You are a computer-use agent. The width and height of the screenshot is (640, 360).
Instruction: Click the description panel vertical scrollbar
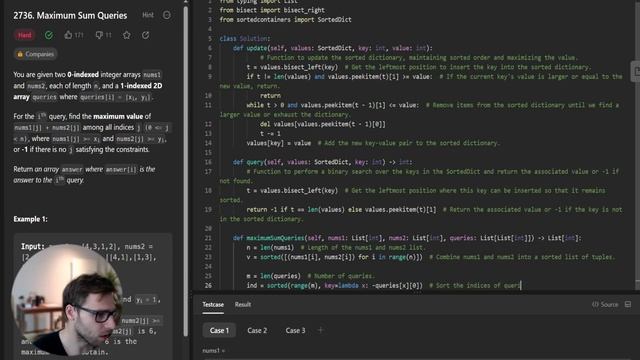[x=186, y=171]
